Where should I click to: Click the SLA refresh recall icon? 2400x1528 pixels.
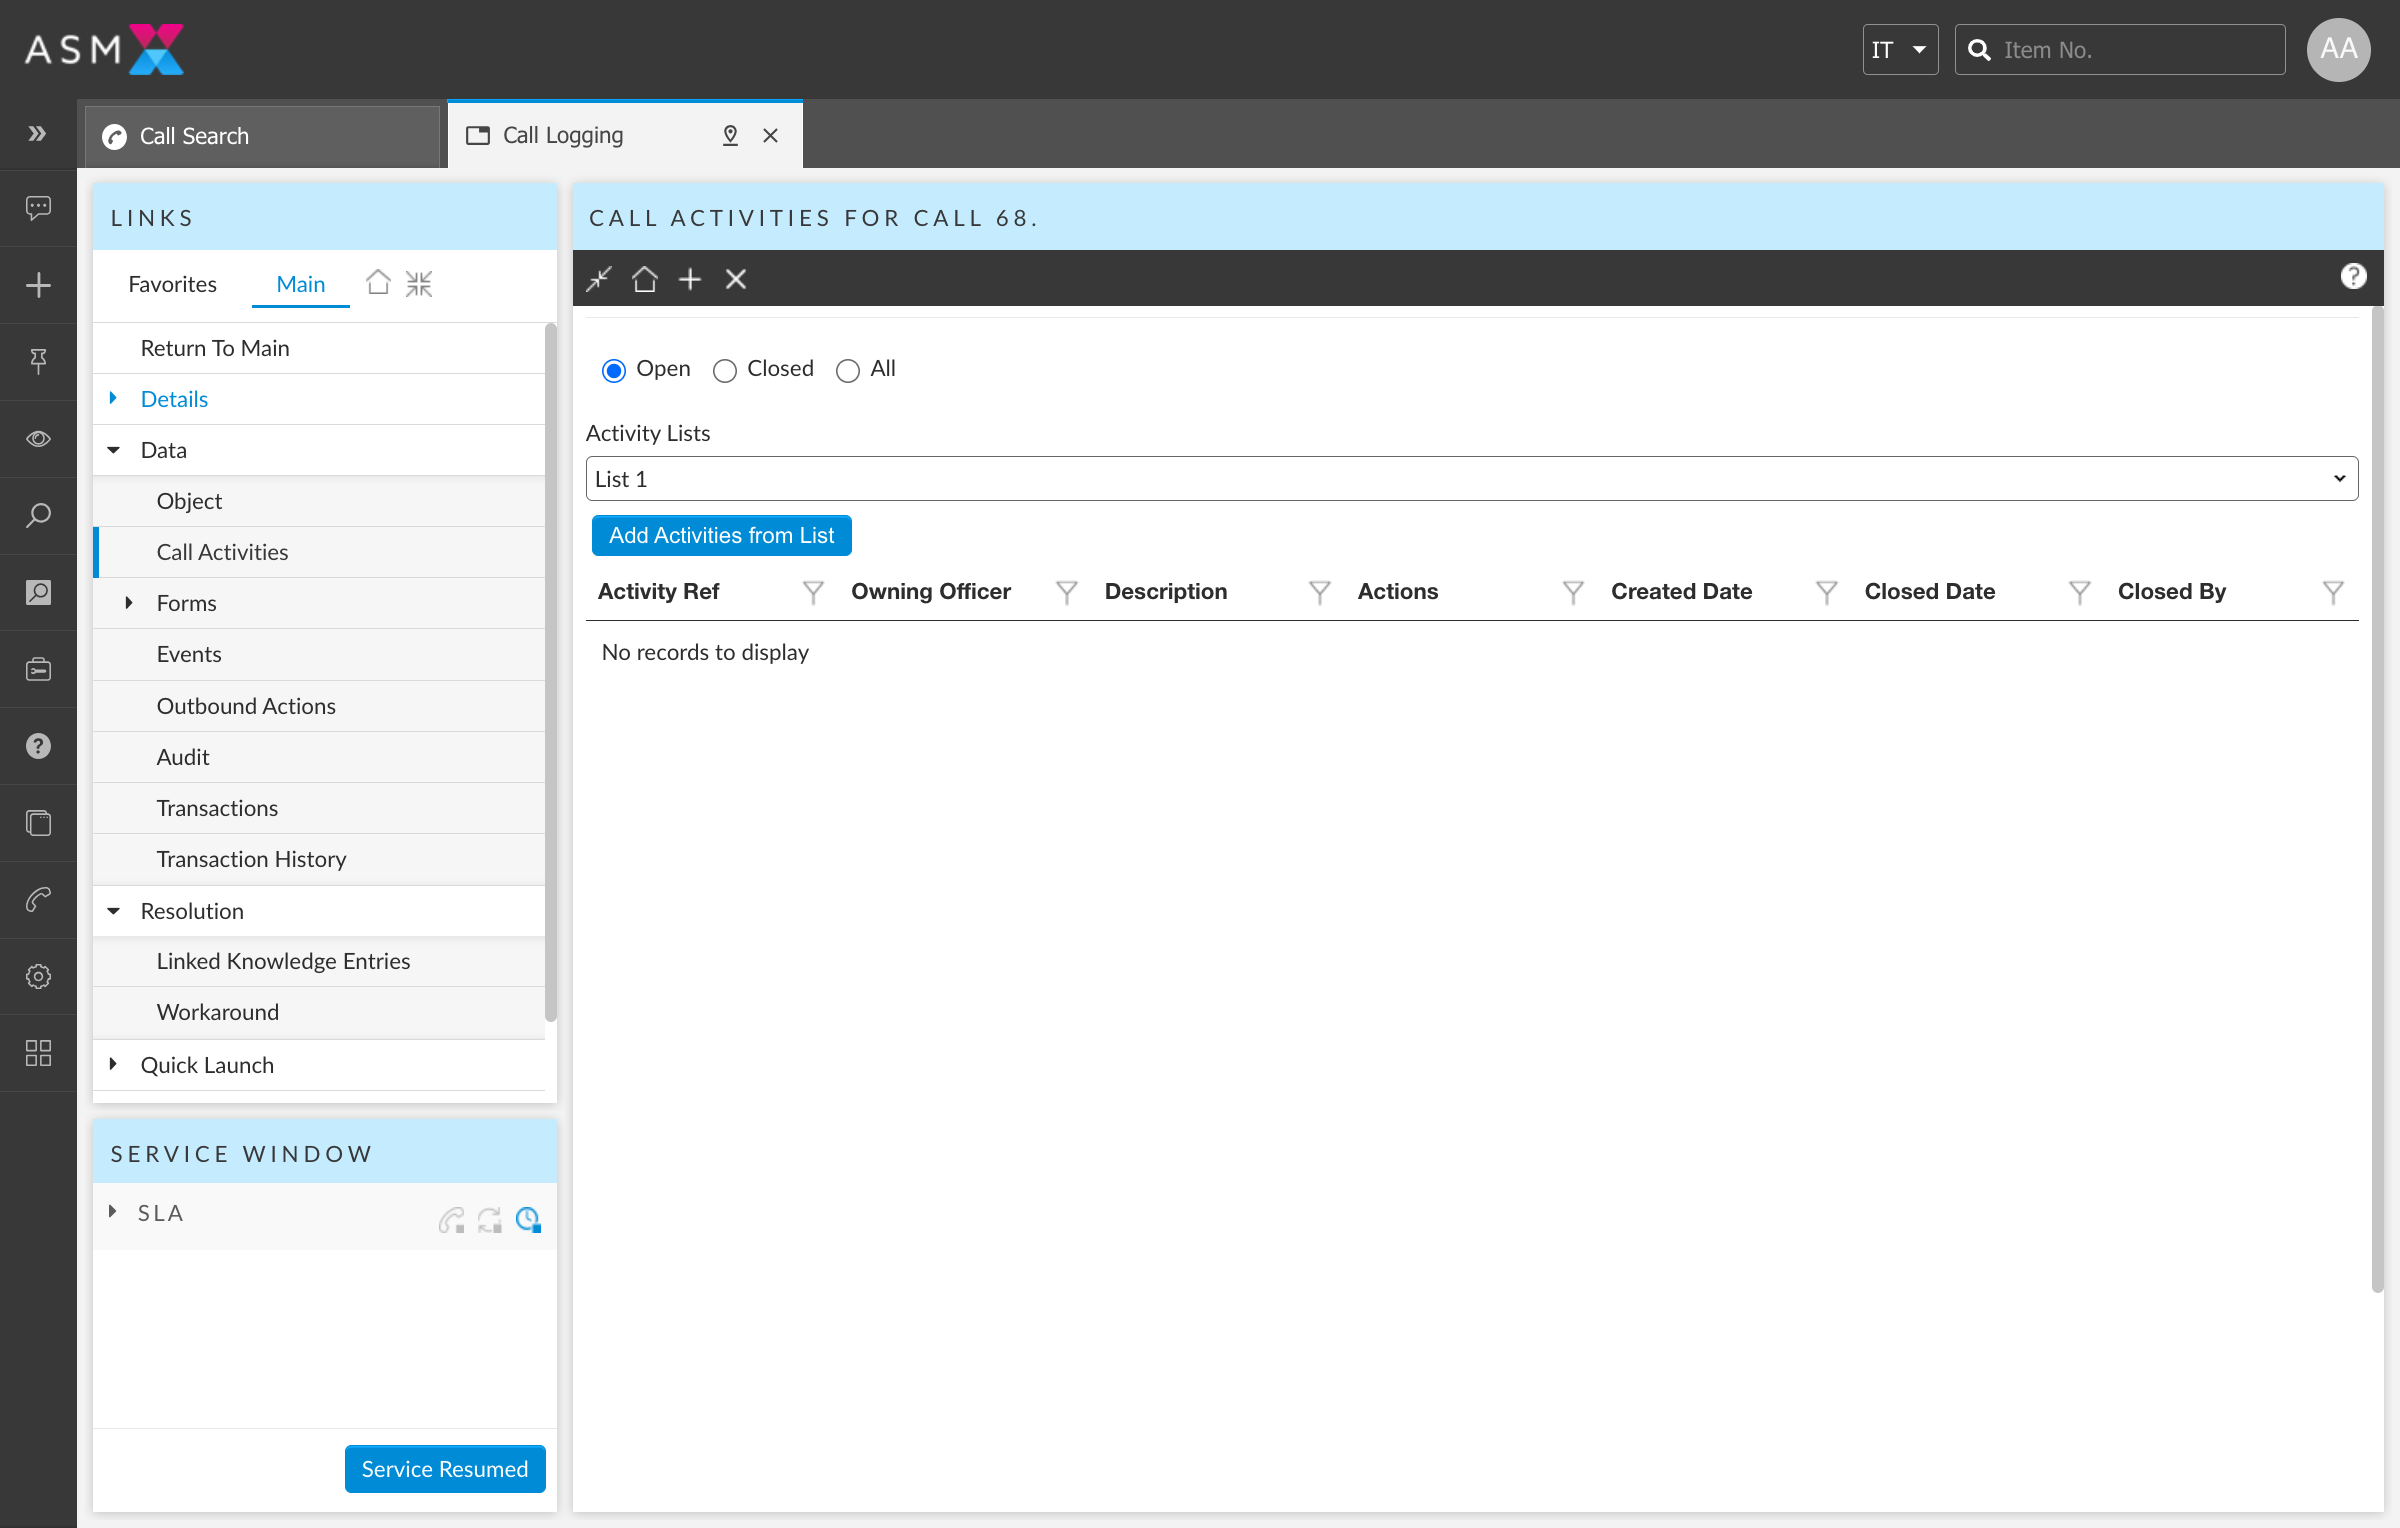click(490, 1219)
